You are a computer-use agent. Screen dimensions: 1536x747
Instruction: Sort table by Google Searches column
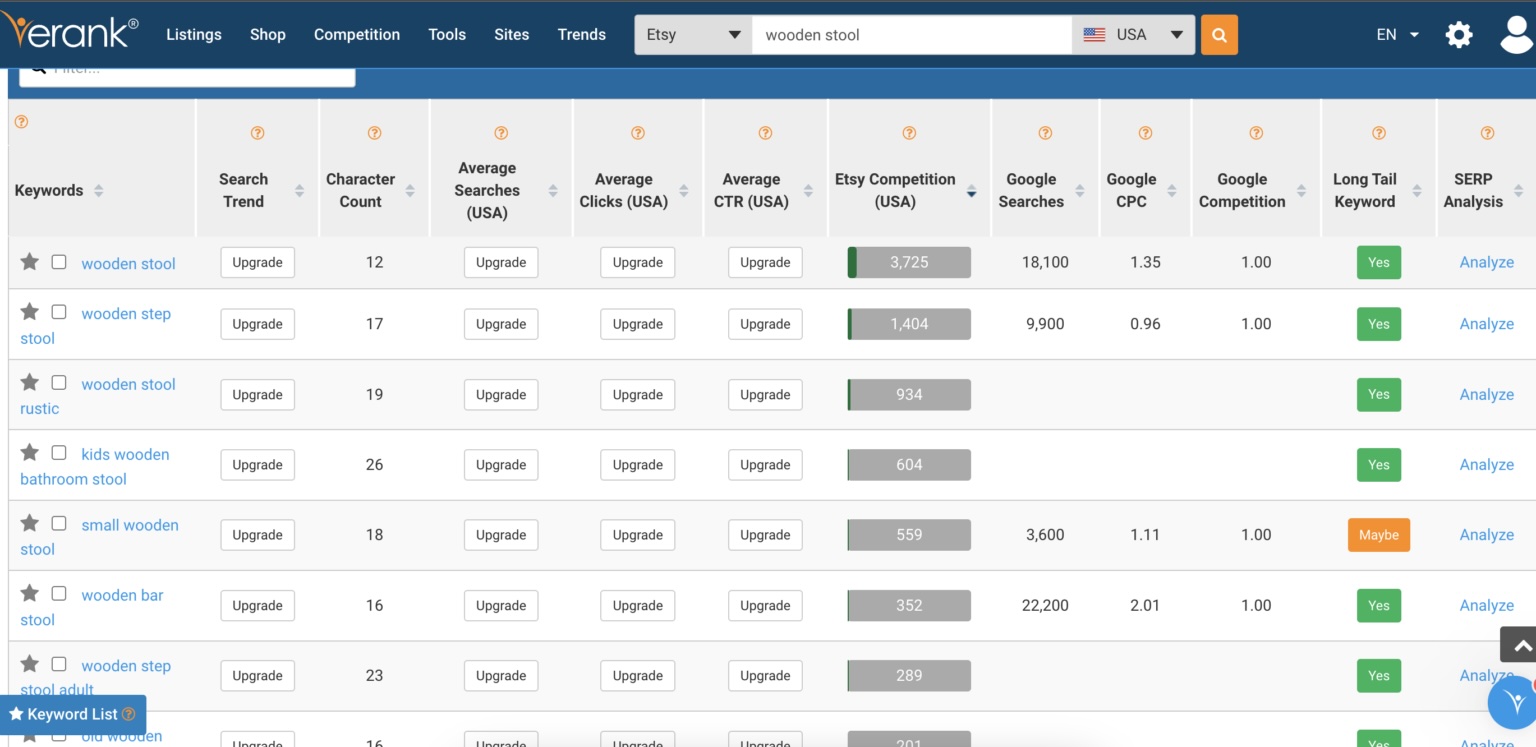[1080, 191]
